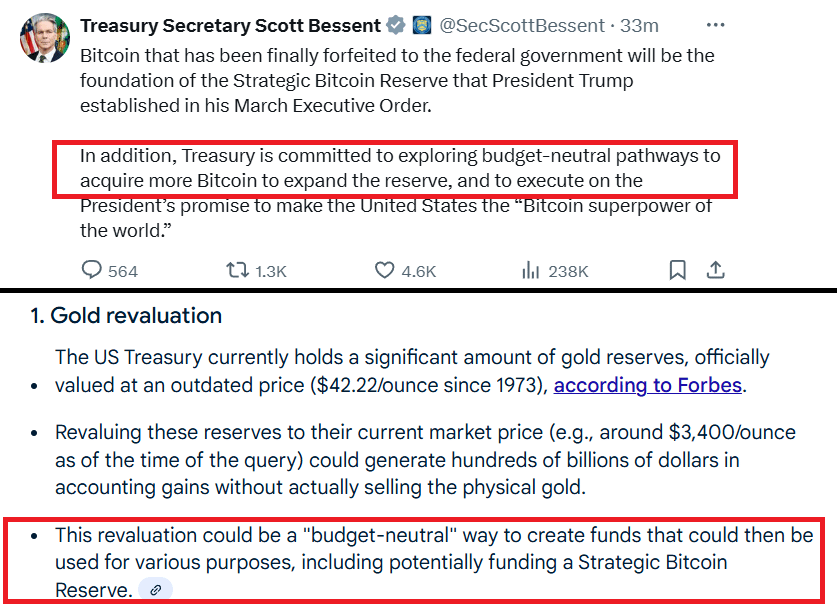Screen dimensions: 837x609
Task: Click the 33m timestamp
Action: (x=639, y=26)
